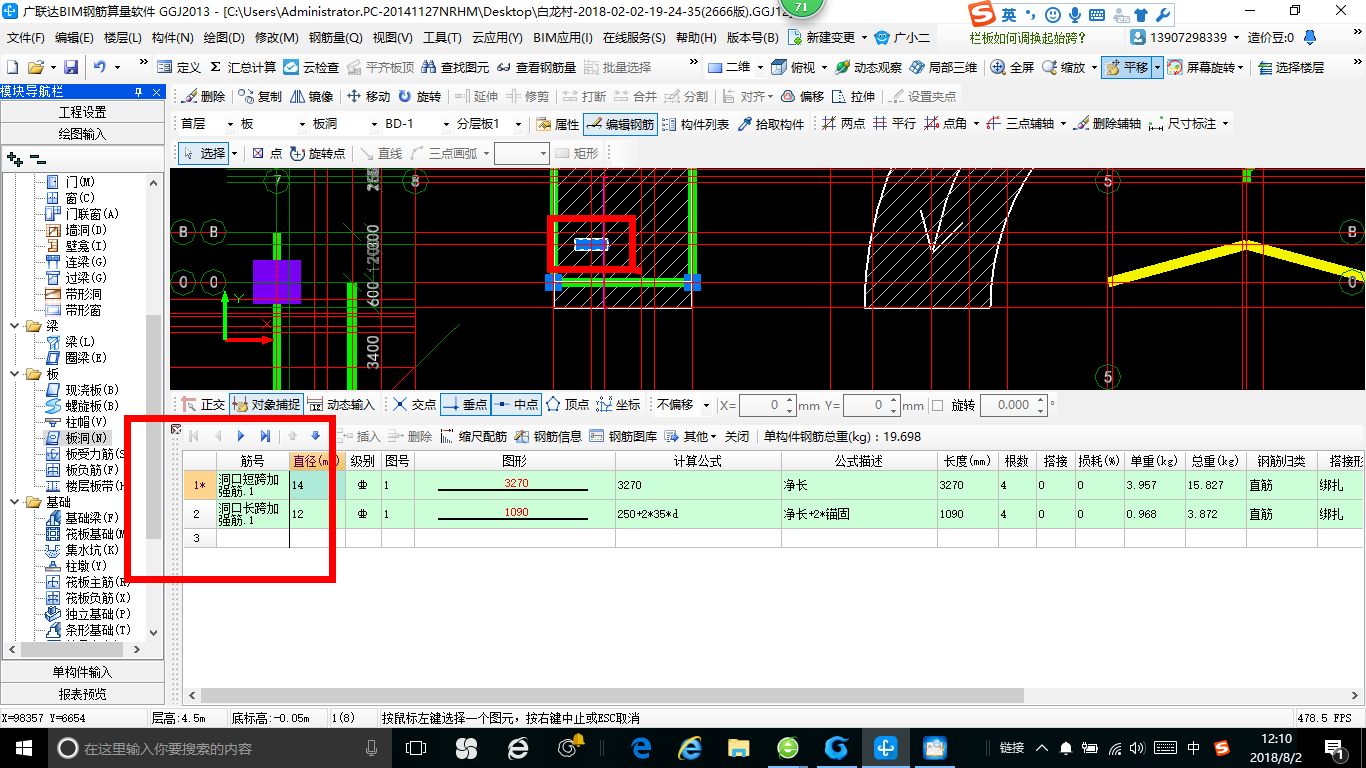Activate 动态观察 dynamic orbit view
This screenshot has width=1366, height=768.
[869, 67]
